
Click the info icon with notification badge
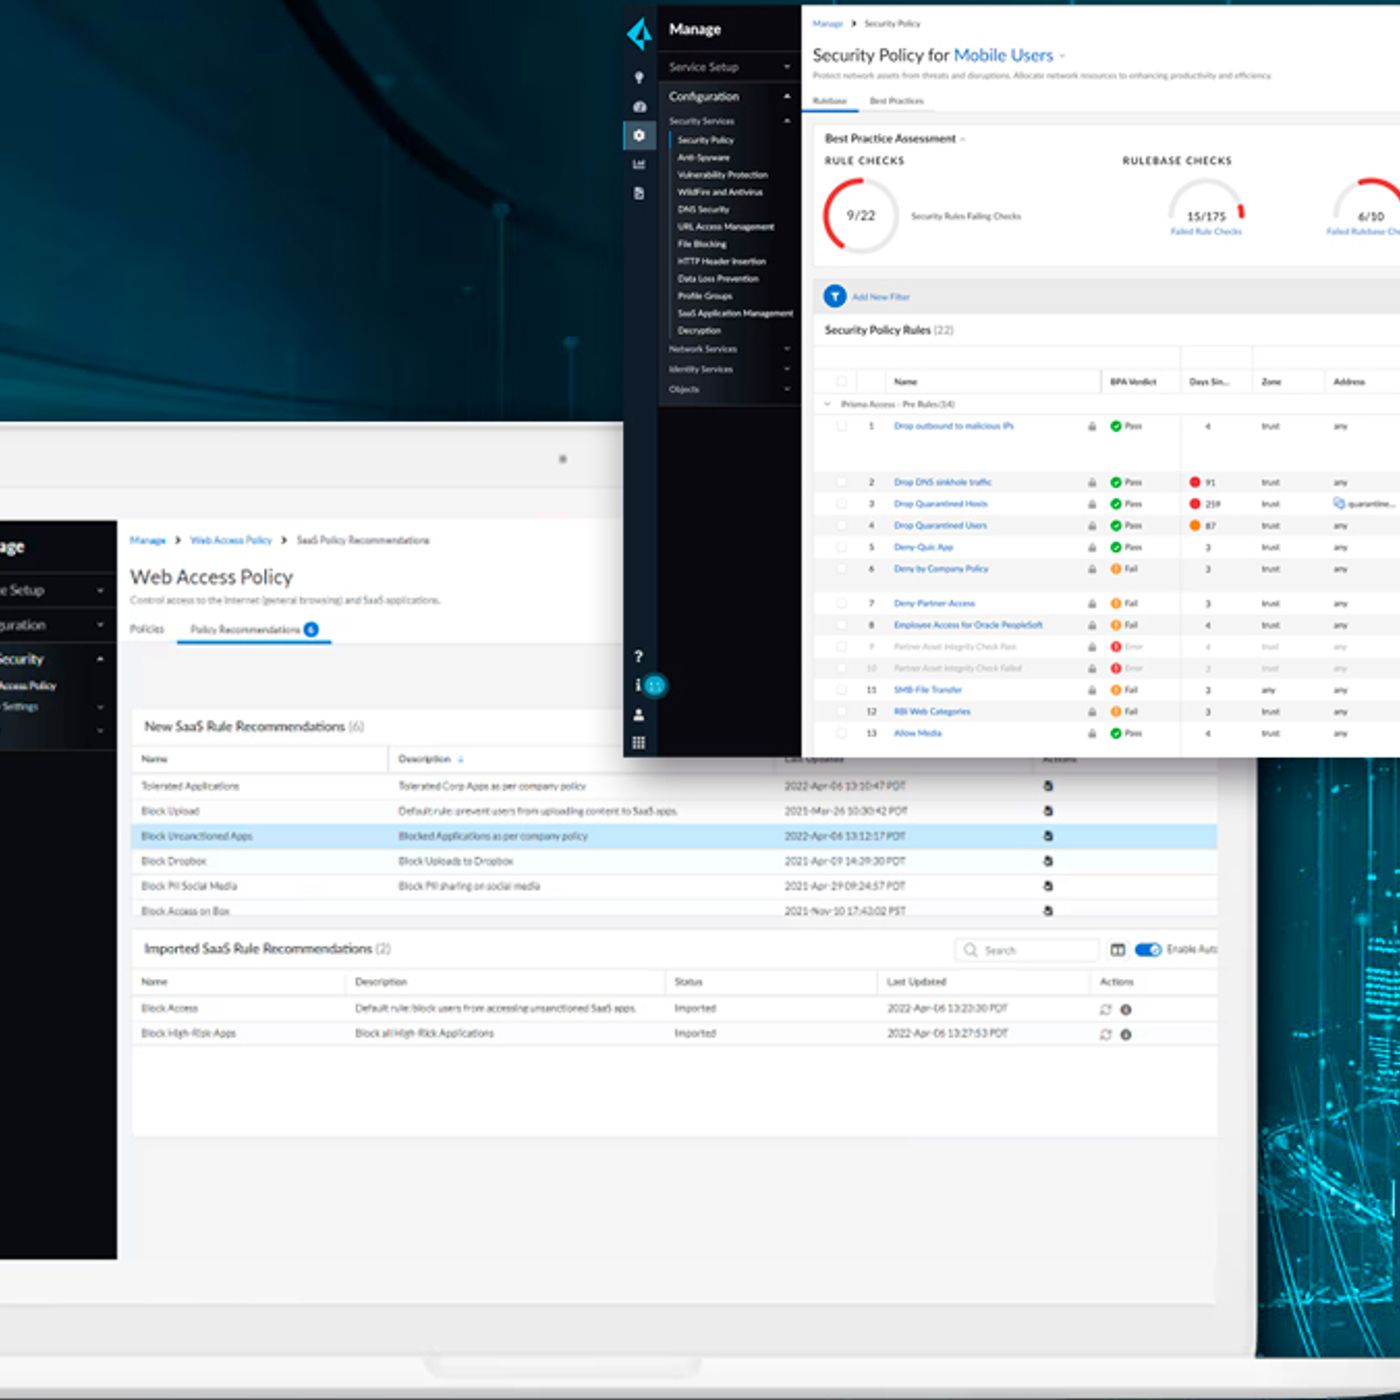click(x=649, y=685)
